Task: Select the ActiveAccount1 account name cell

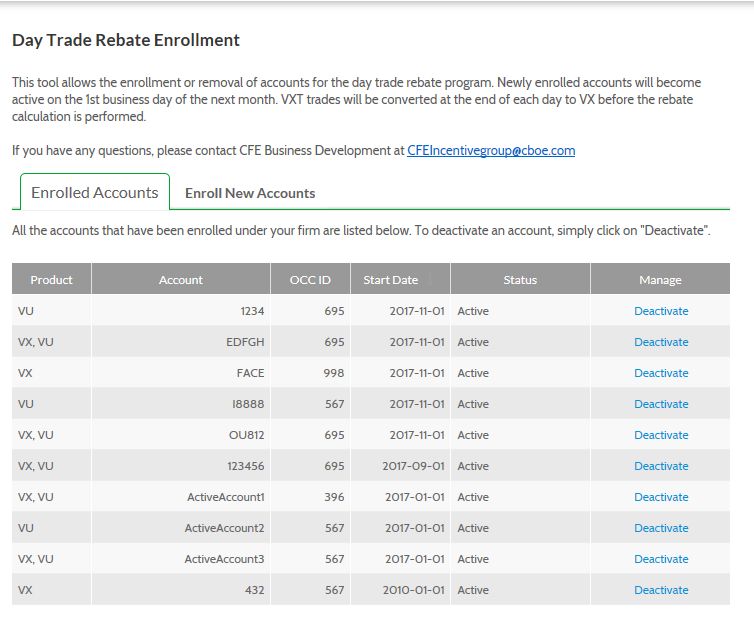Action: click(181, 497)
